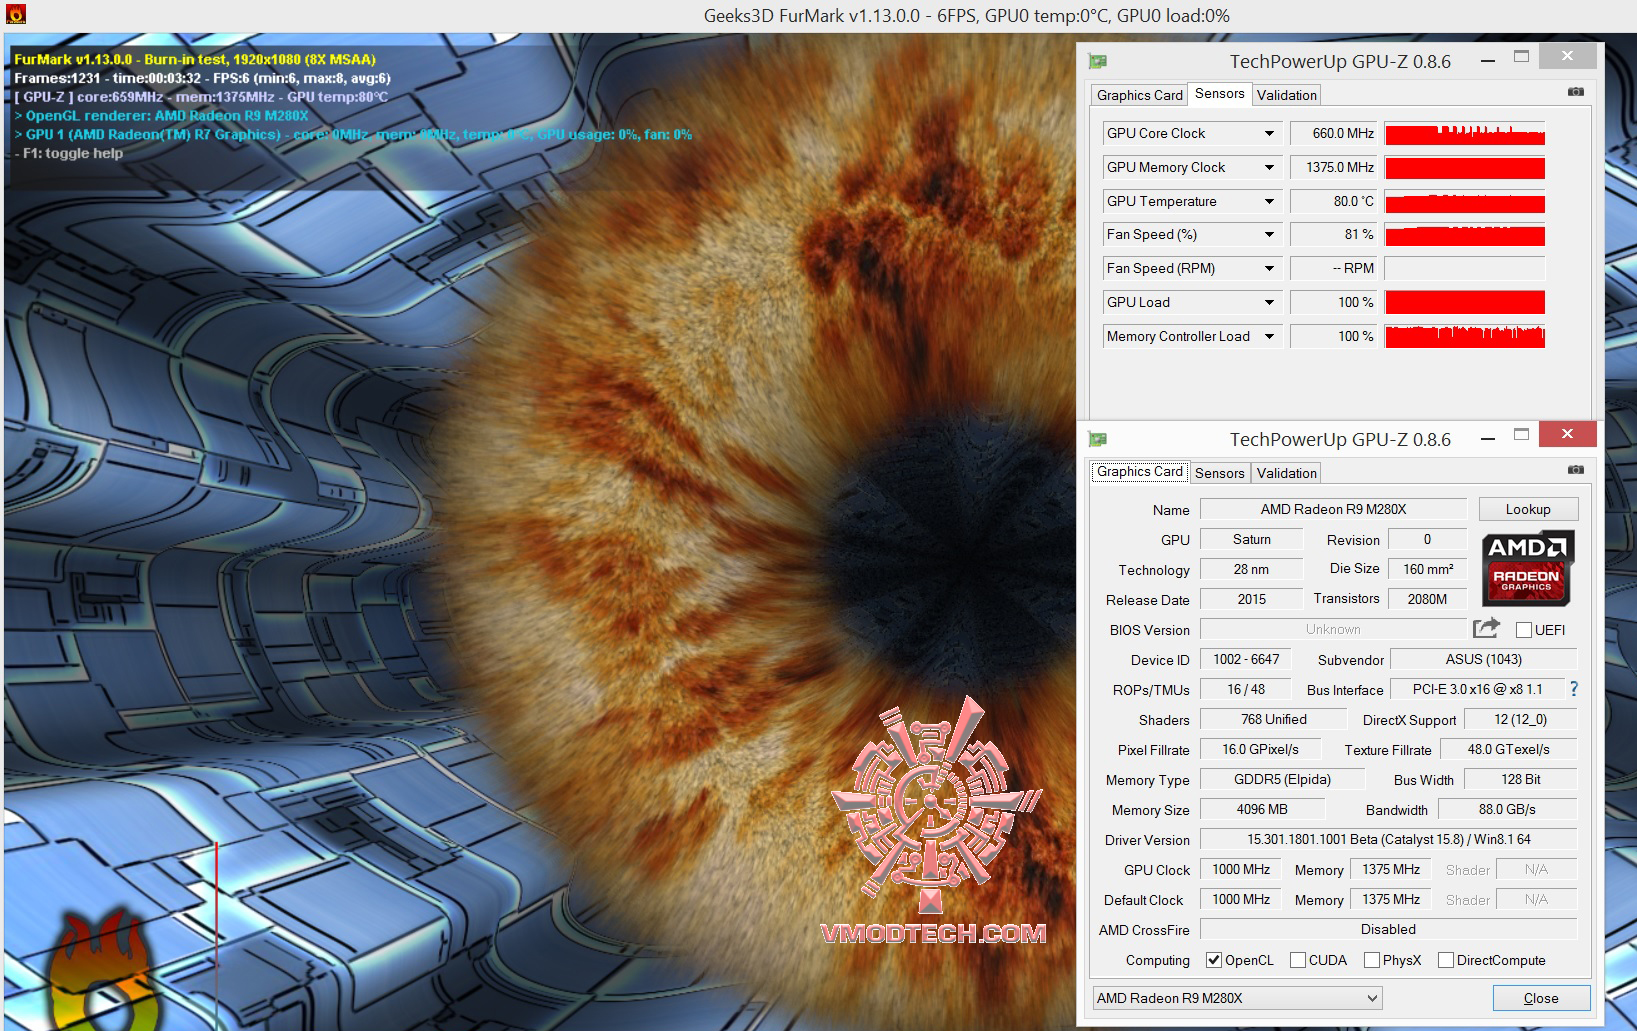Click the Driver Version value field
The width and height of the screenshot is (1637, 1031).
(1388, 839)
